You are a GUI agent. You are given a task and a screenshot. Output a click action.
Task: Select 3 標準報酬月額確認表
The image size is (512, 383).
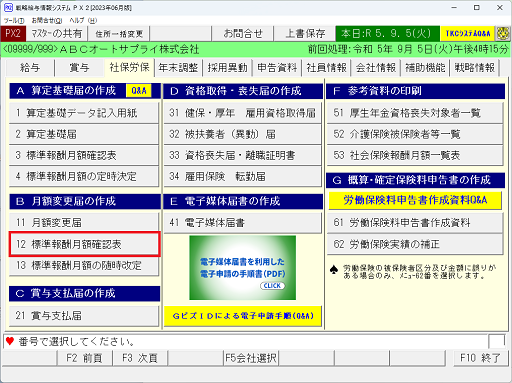tap(84, 155)
